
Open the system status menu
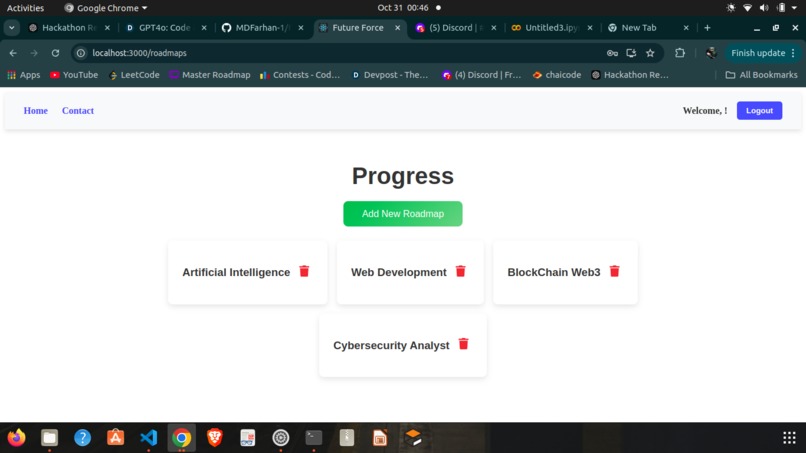762,8
